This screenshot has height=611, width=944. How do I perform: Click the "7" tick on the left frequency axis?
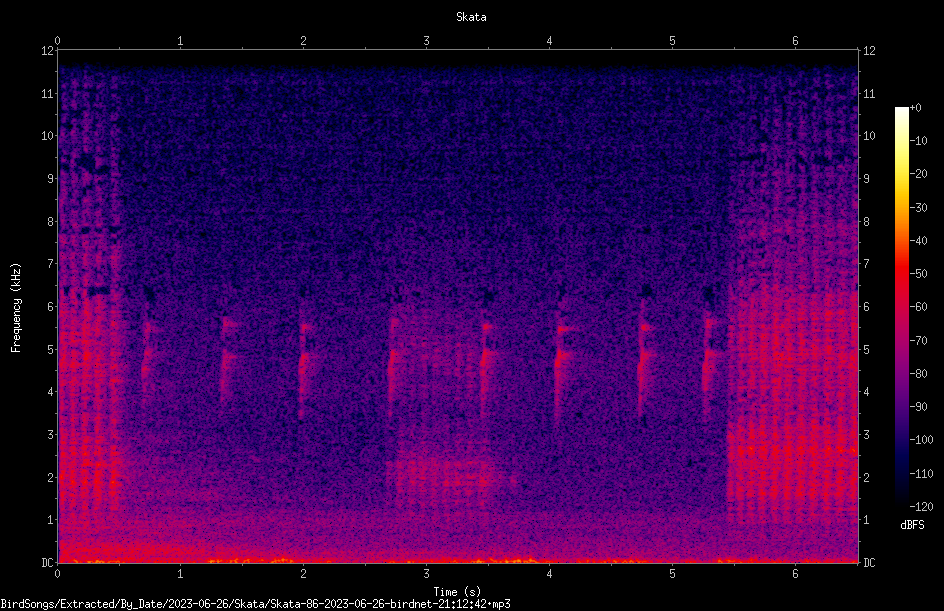[x=51, y=264]
